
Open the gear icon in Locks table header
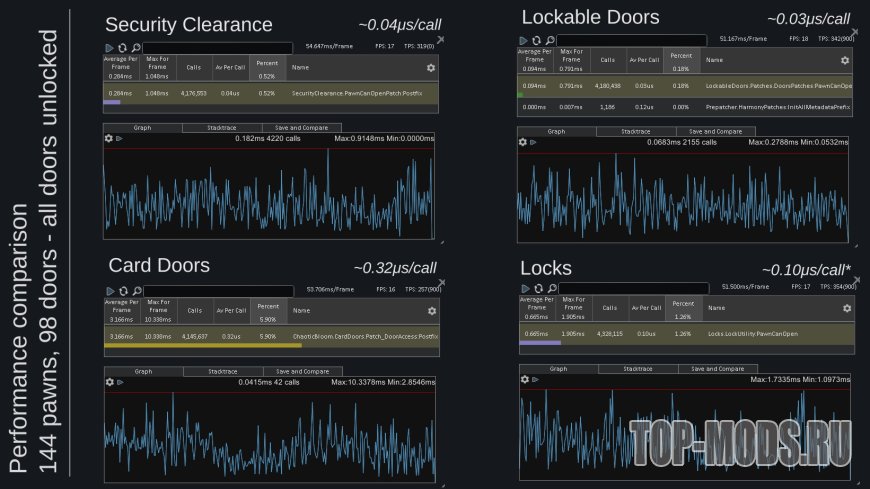(x=845, y=310)
